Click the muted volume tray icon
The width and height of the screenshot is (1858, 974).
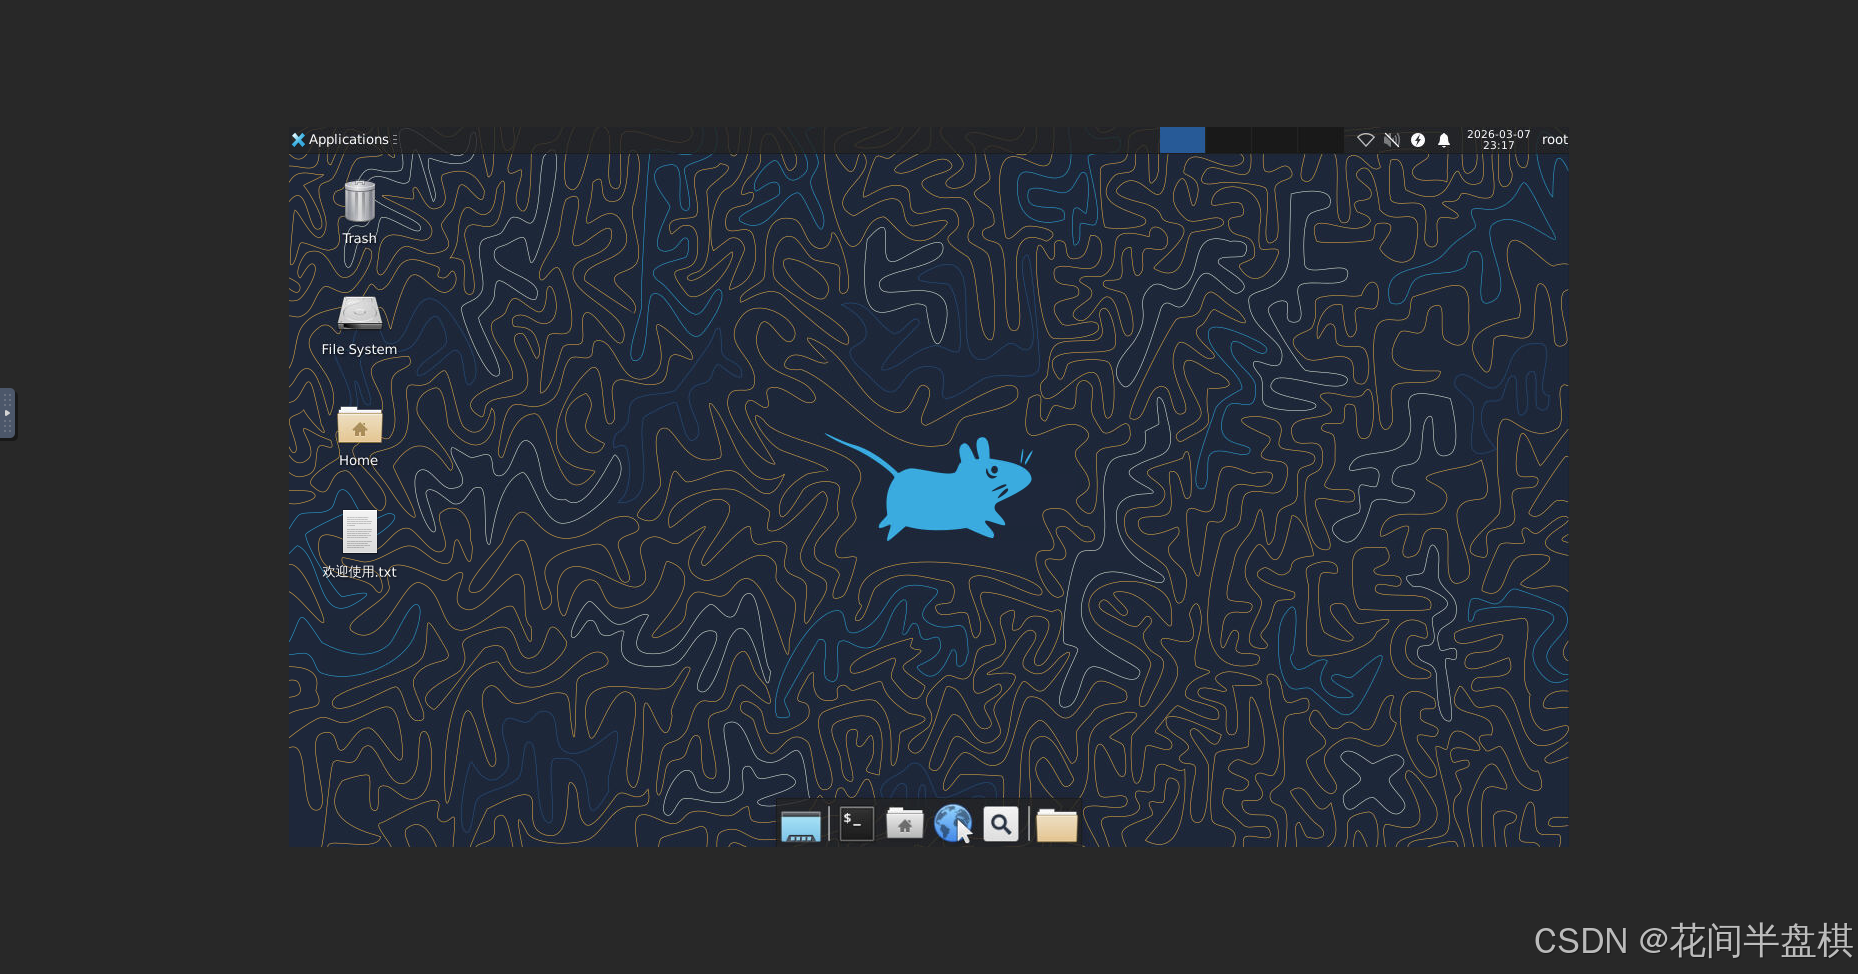pyautogui.click(x=1391, y=140)
